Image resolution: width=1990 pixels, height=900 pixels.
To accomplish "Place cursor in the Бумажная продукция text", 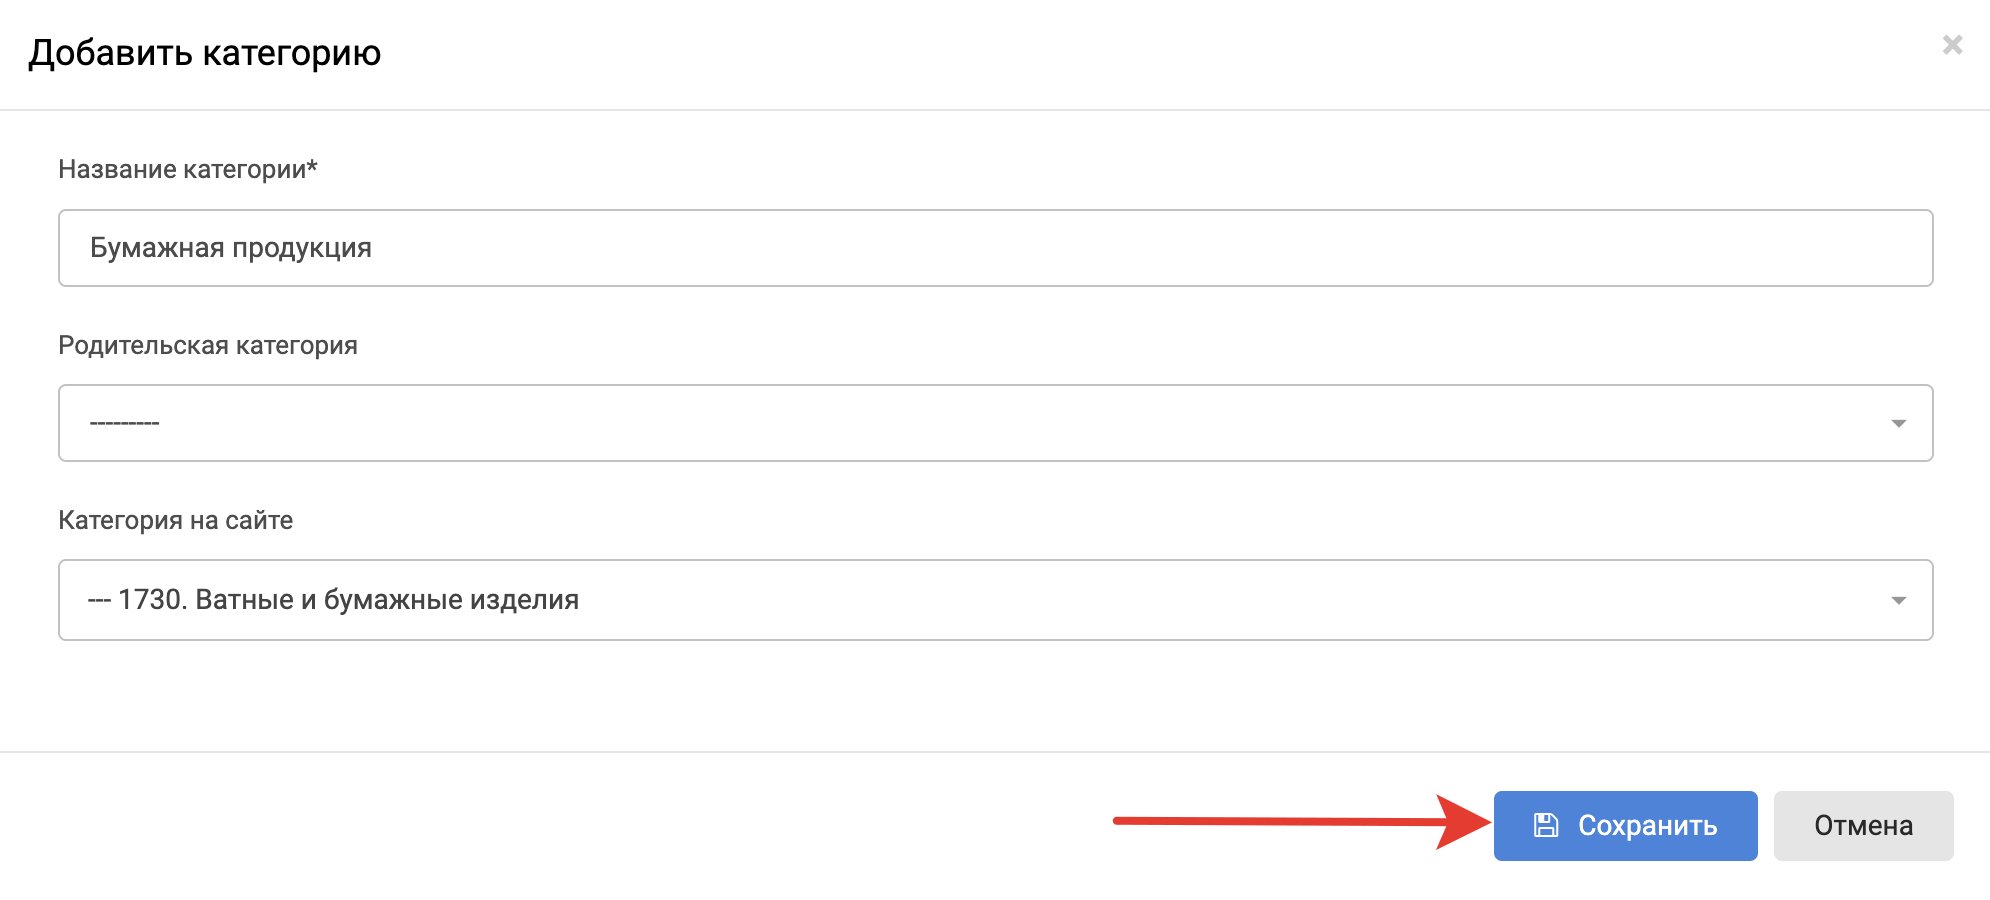I will pyautogui.click(x=231, y=248).
